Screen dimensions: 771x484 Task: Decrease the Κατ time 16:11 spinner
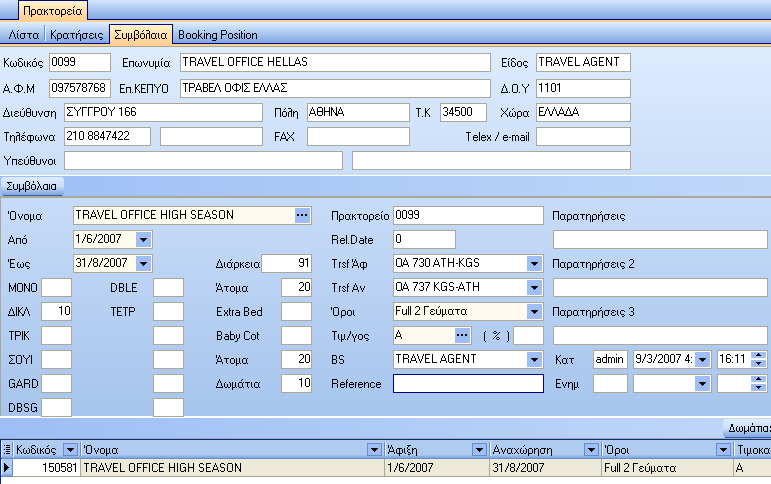(x=759, y=363)
